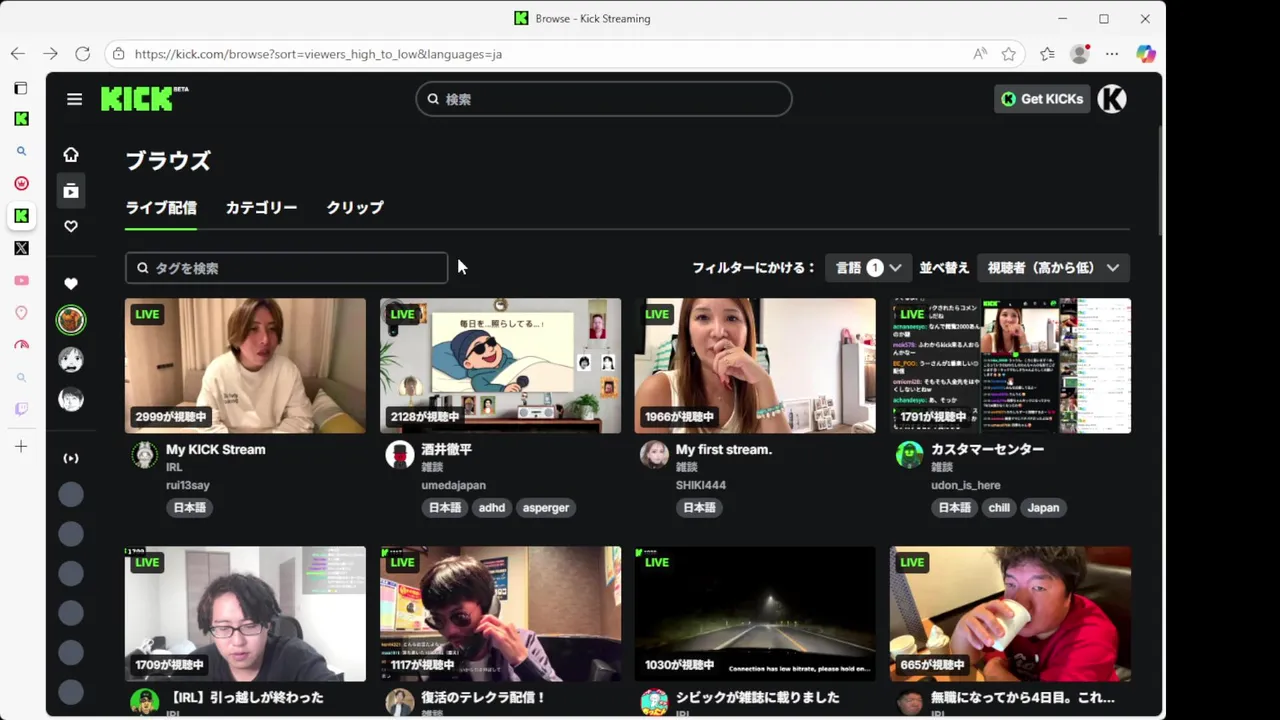This screenshot has height=720, width=1280.
Task: Click the filled heart icon in sidebar
Action: 71,284
